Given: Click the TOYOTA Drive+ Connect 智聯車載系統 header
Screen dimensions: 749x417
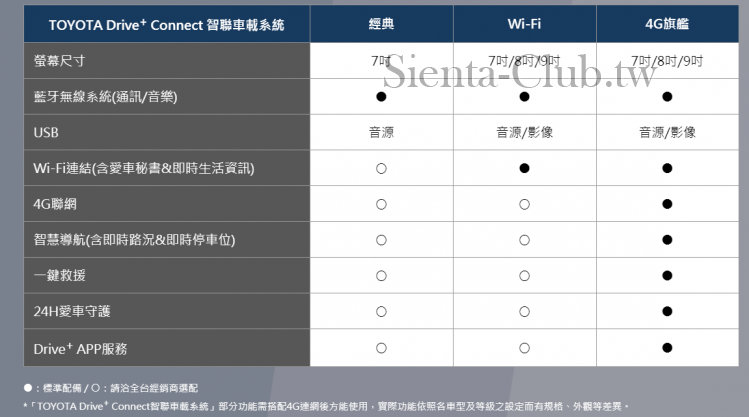Looking at the screenshot, I should (x=166, y=24).
